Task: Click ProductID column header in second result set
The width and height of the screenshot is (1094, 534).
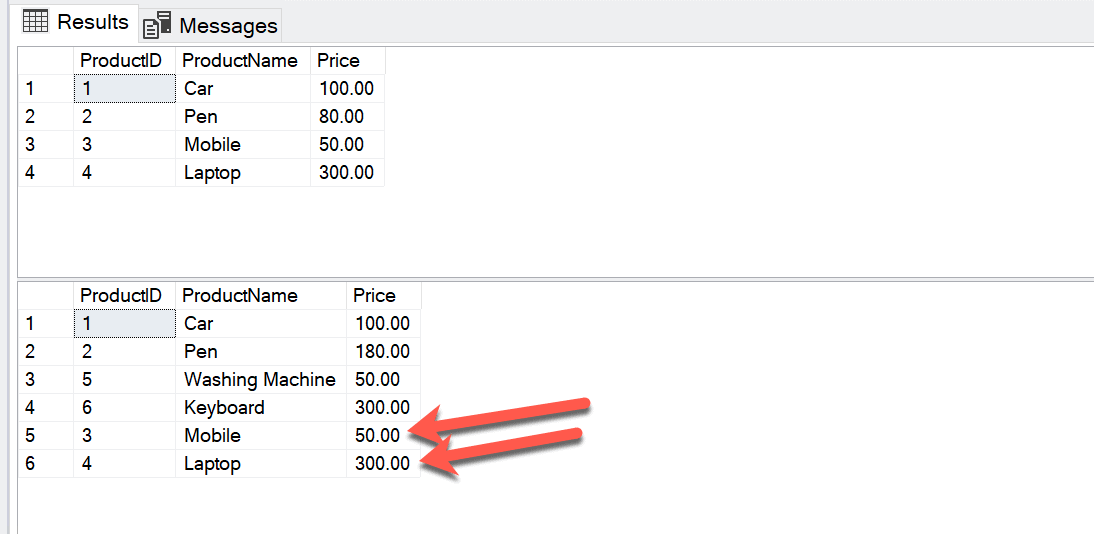Action: tap(120, 296)
